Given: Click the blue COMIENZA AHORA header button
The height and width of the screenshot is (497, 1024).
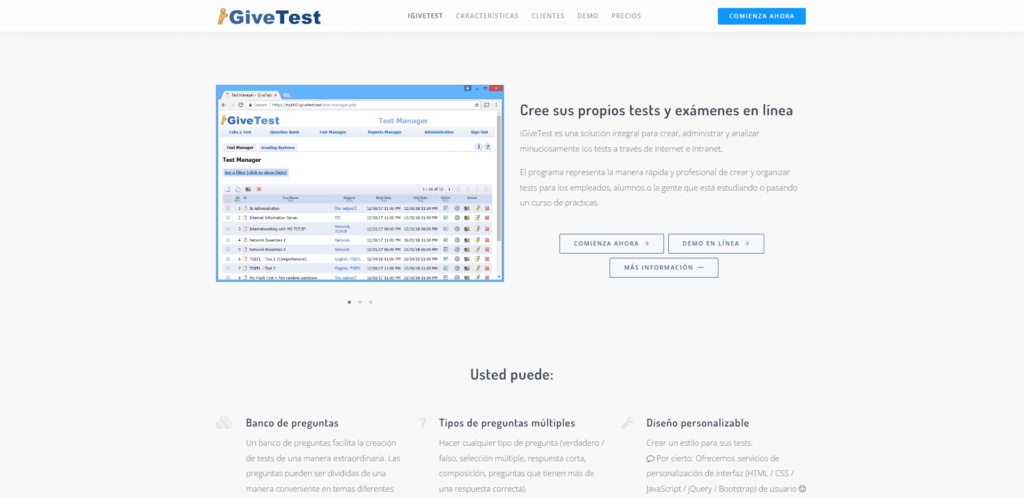Looking at the screenshot, I should 761,16.
